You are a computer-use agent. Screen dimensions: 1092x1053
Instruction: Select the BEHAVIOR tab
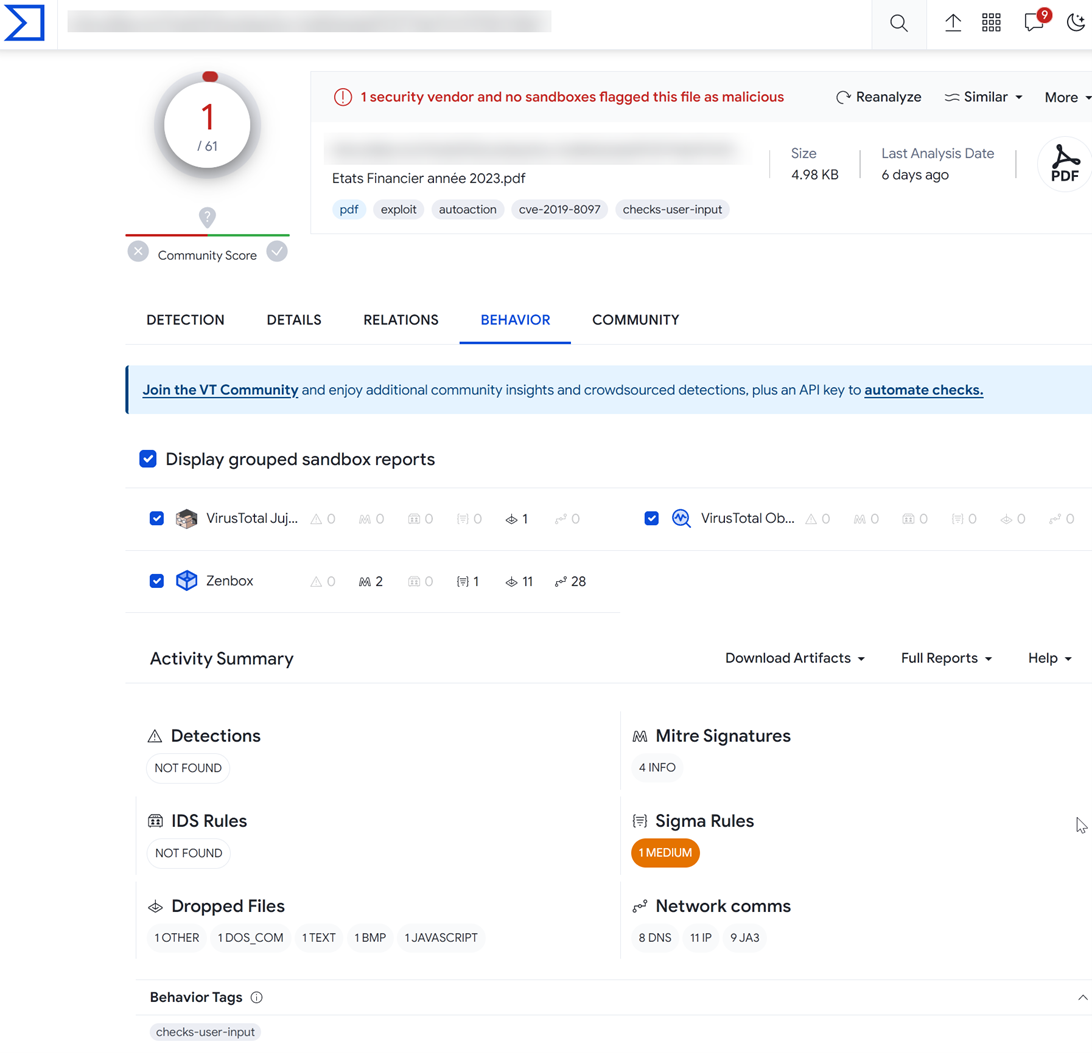click(x=515, y=320)
